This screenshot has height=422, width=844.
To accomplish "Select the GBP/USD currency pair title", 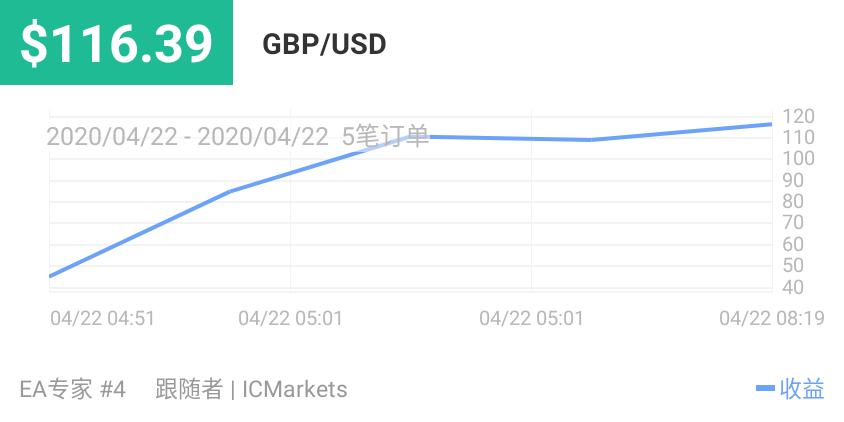I will point(324,45).
